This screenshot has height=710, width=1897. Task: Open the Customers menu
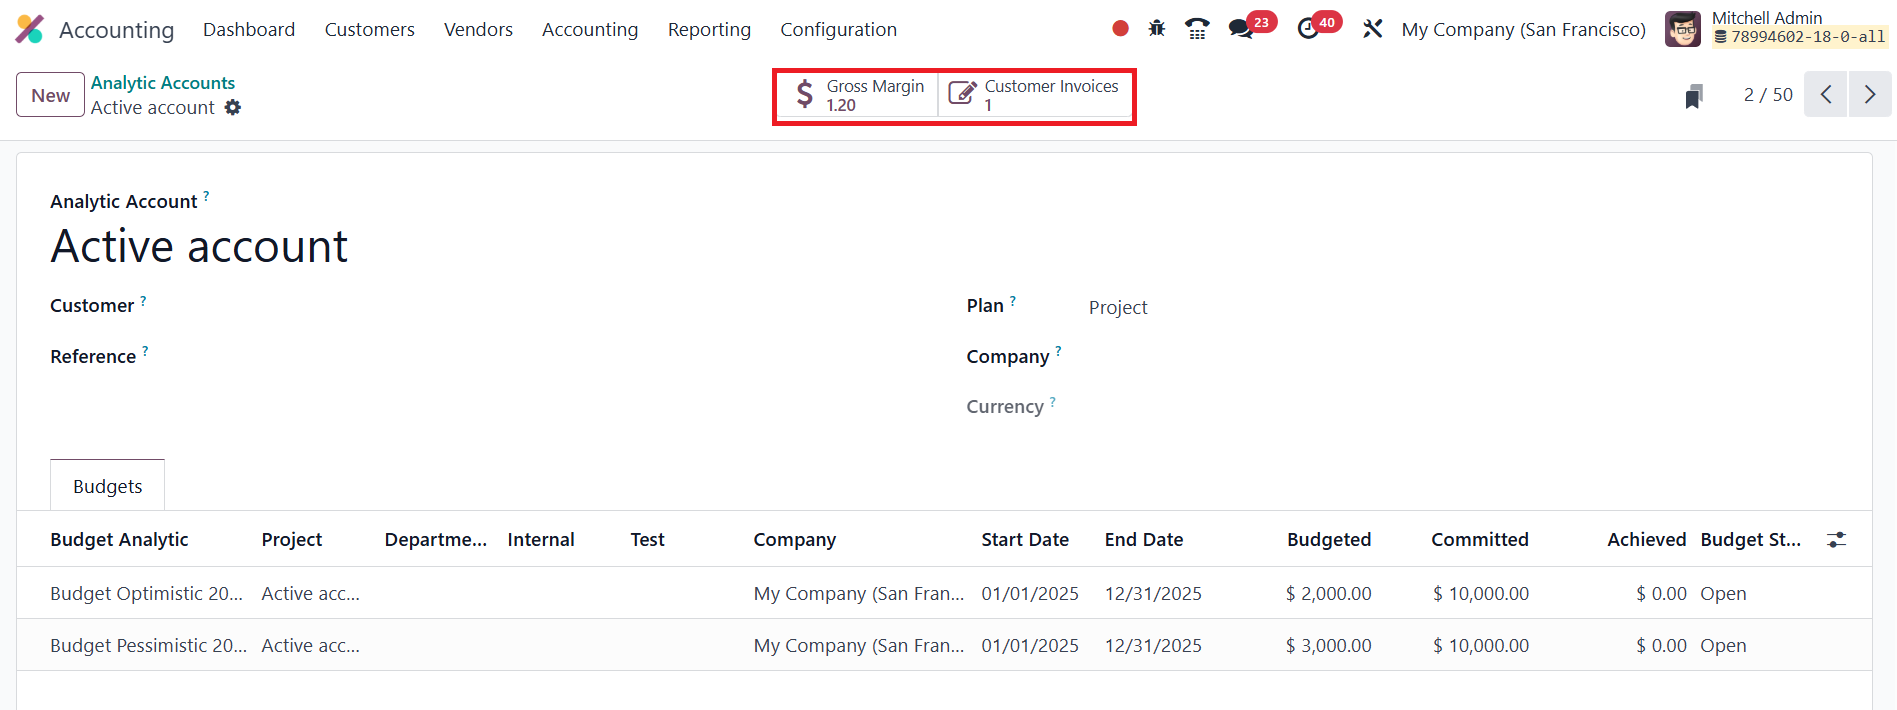pos(369,30)
